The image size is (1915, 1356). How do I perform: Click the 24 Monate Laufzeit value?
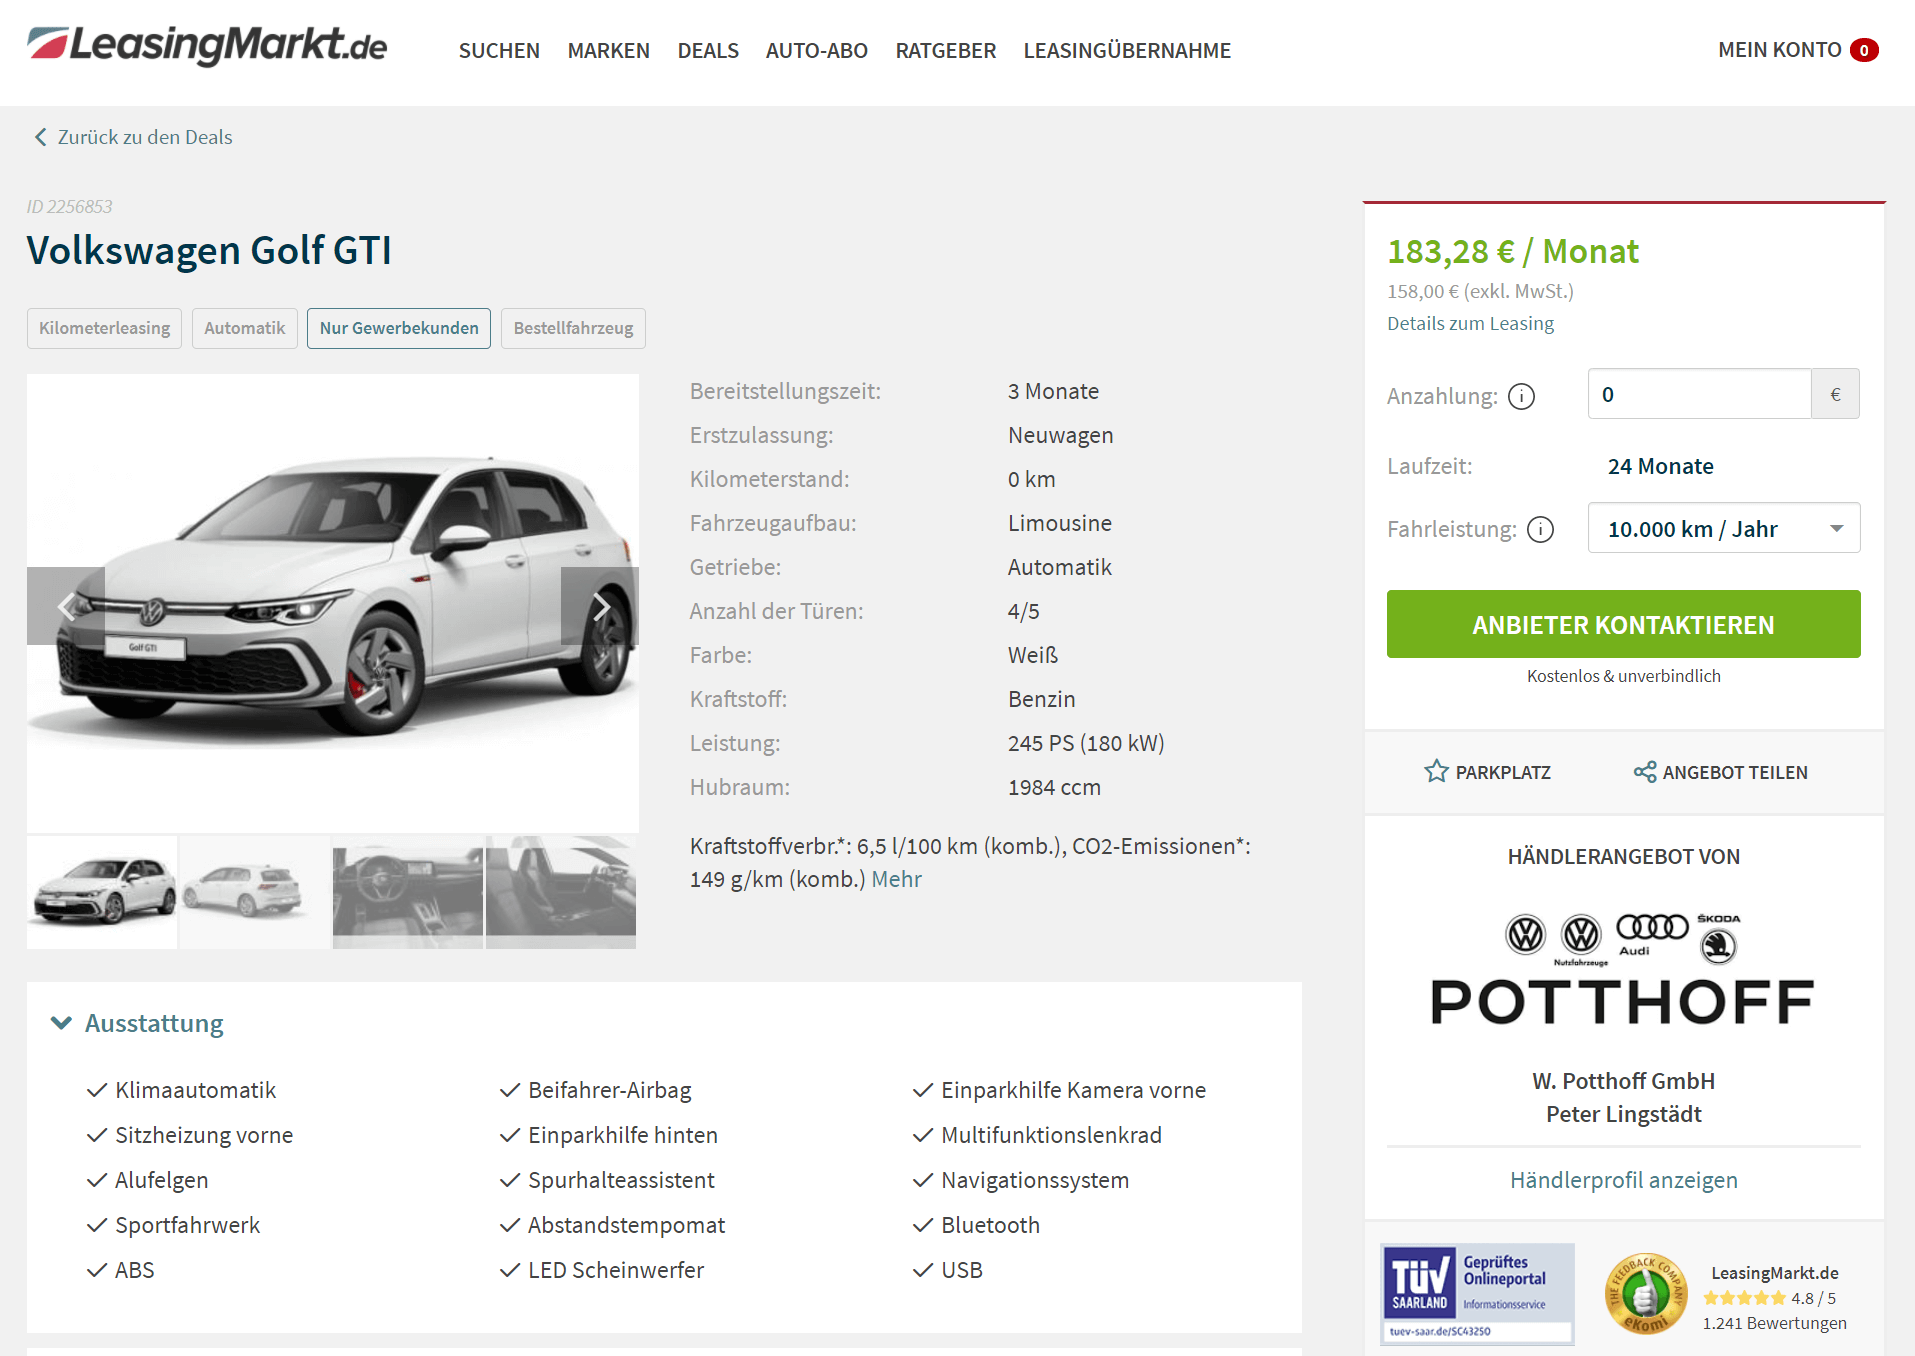(1660, 466)
